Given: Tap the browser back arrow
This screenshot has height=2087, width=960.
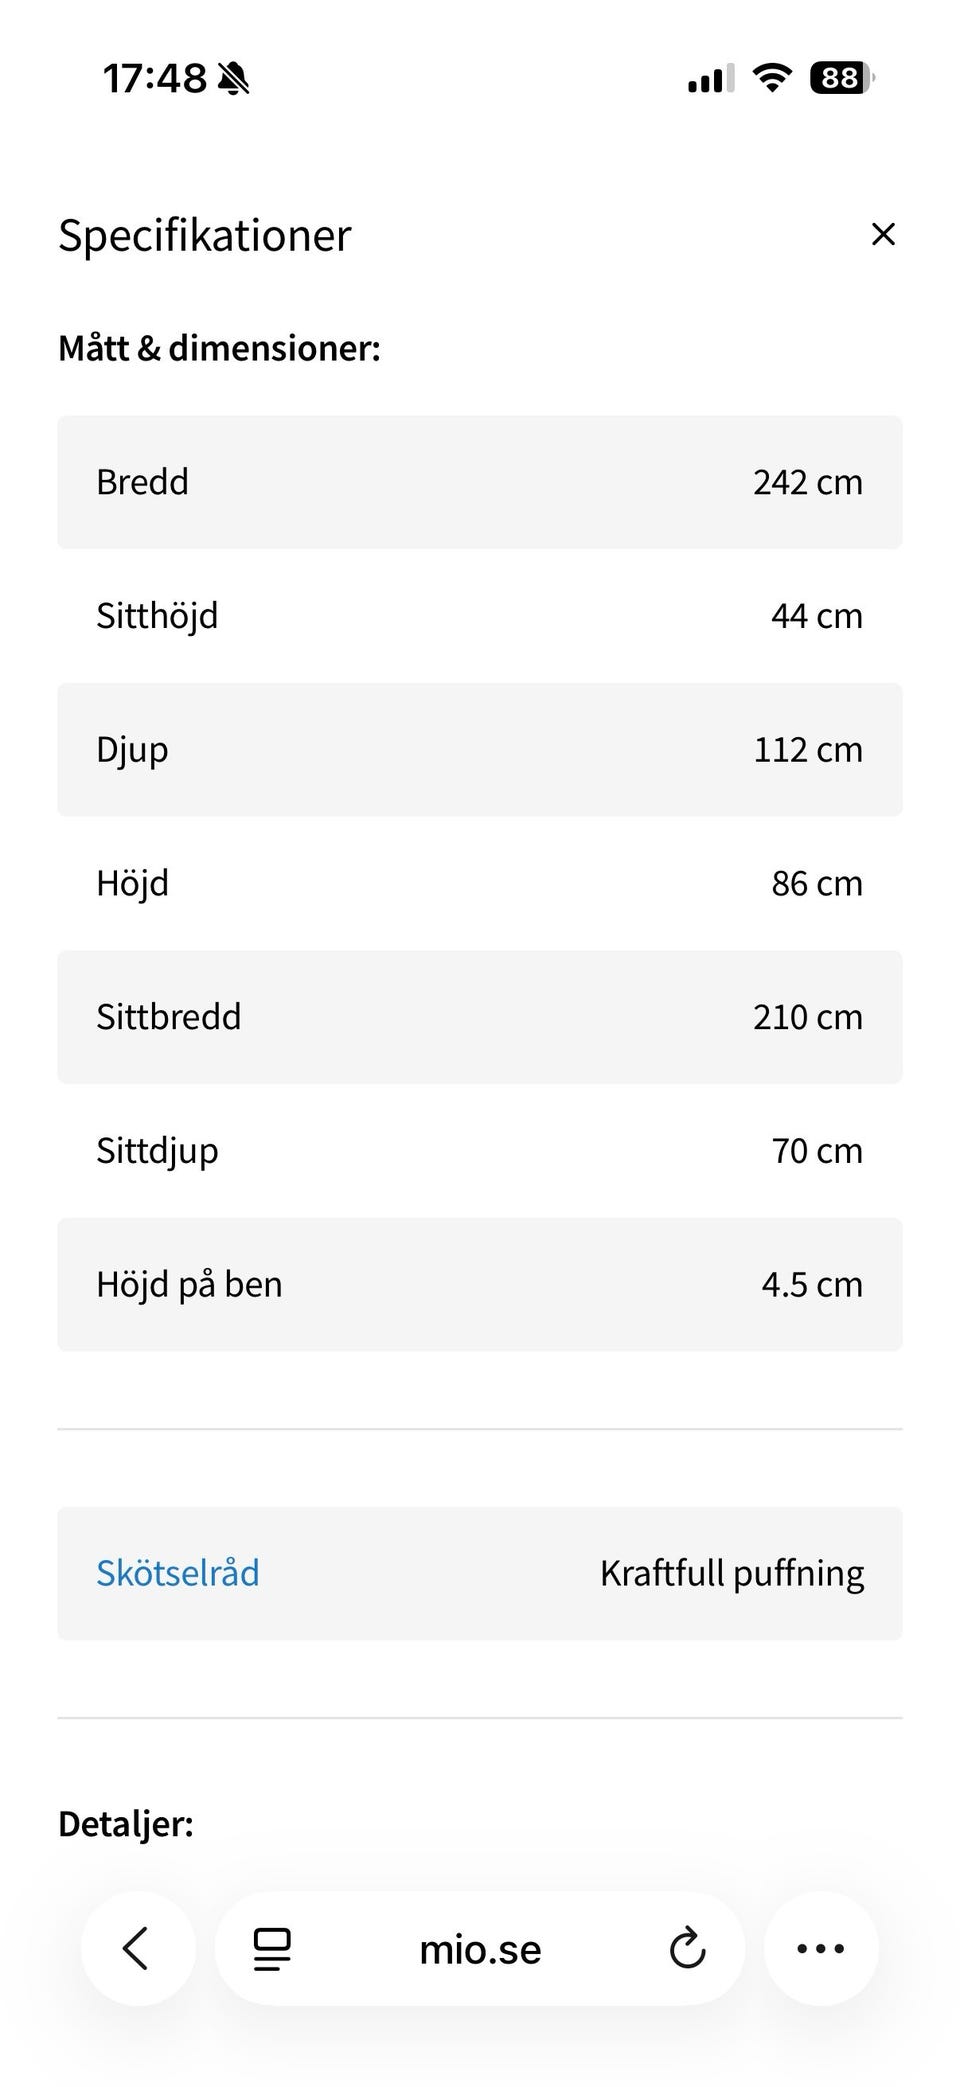Looking at the screenshot, I should [x=137, y=1948].
